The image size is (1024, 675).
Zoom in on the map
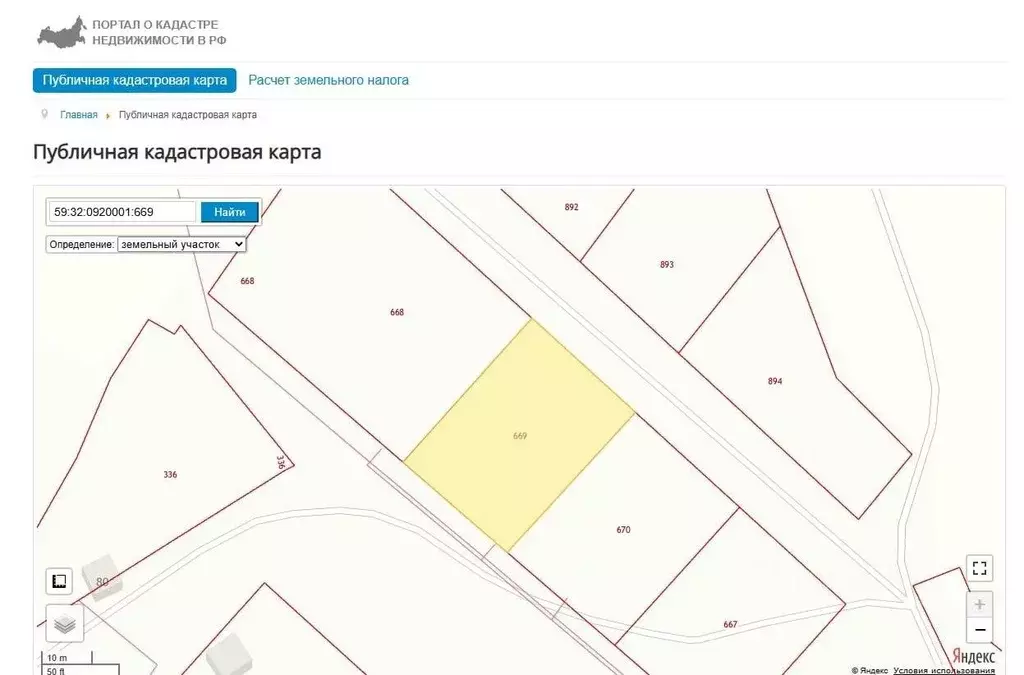coord(979,605)
